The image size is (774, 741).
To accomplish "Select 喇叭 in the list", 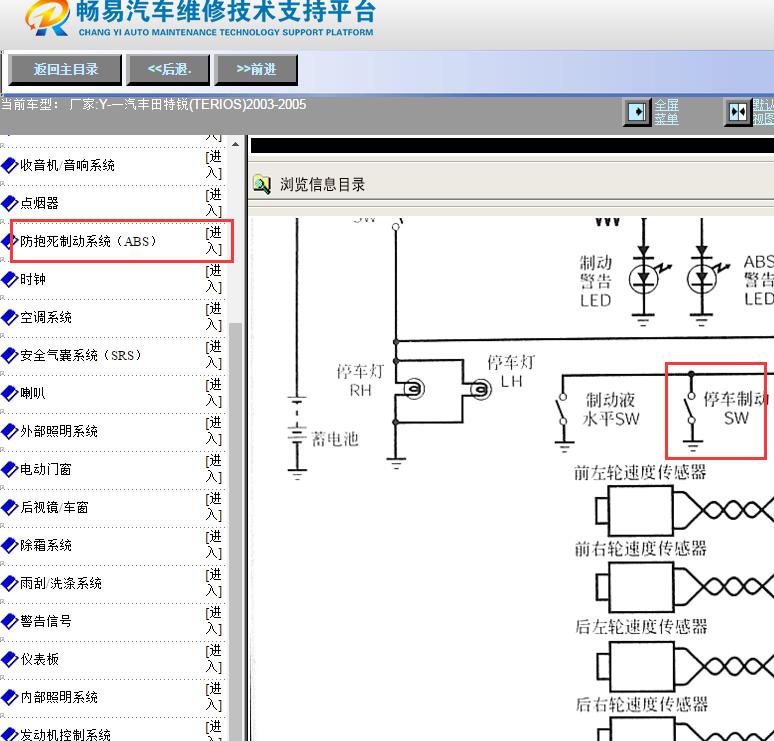I will click(33, 393).
